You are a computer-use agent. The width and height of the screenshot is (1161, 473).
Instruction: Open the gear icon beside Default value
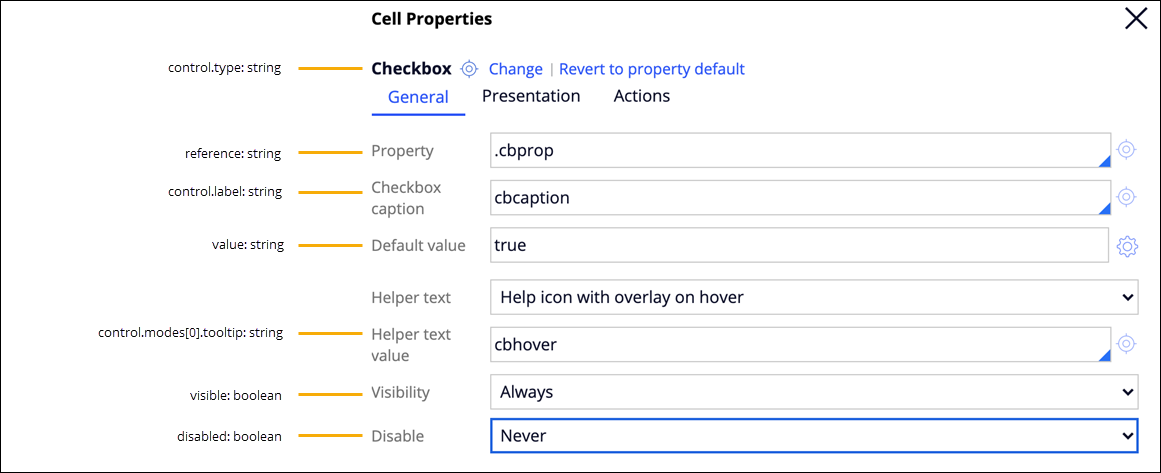(x=1127, y=246)
